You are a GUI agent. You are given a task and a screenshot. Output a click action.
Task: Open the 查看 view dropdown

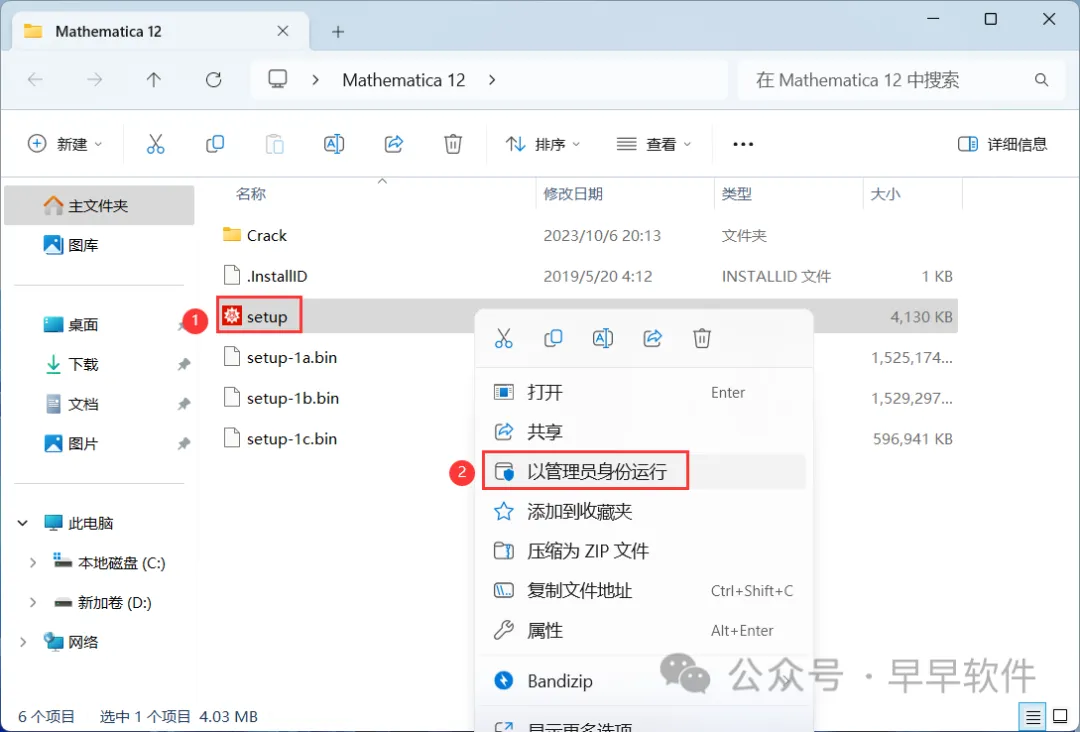pos(654,144)
